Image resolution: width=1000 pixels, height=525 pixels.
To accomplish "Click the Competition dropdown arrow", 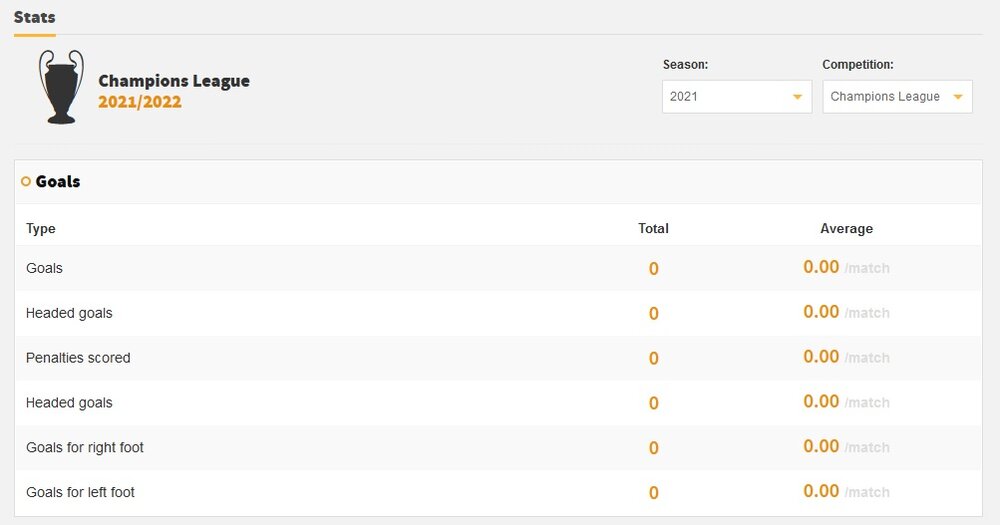I will [x=957, y=97].
